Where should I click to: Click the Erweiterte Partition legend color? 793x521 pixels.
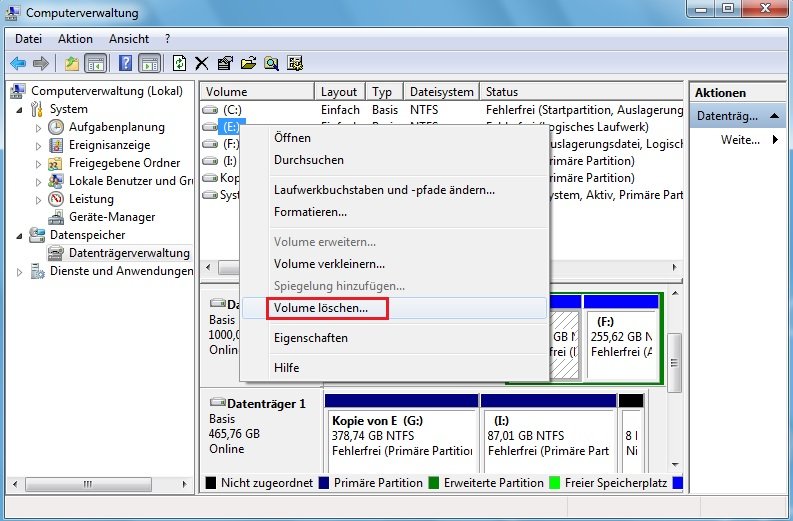pos(433,483)
